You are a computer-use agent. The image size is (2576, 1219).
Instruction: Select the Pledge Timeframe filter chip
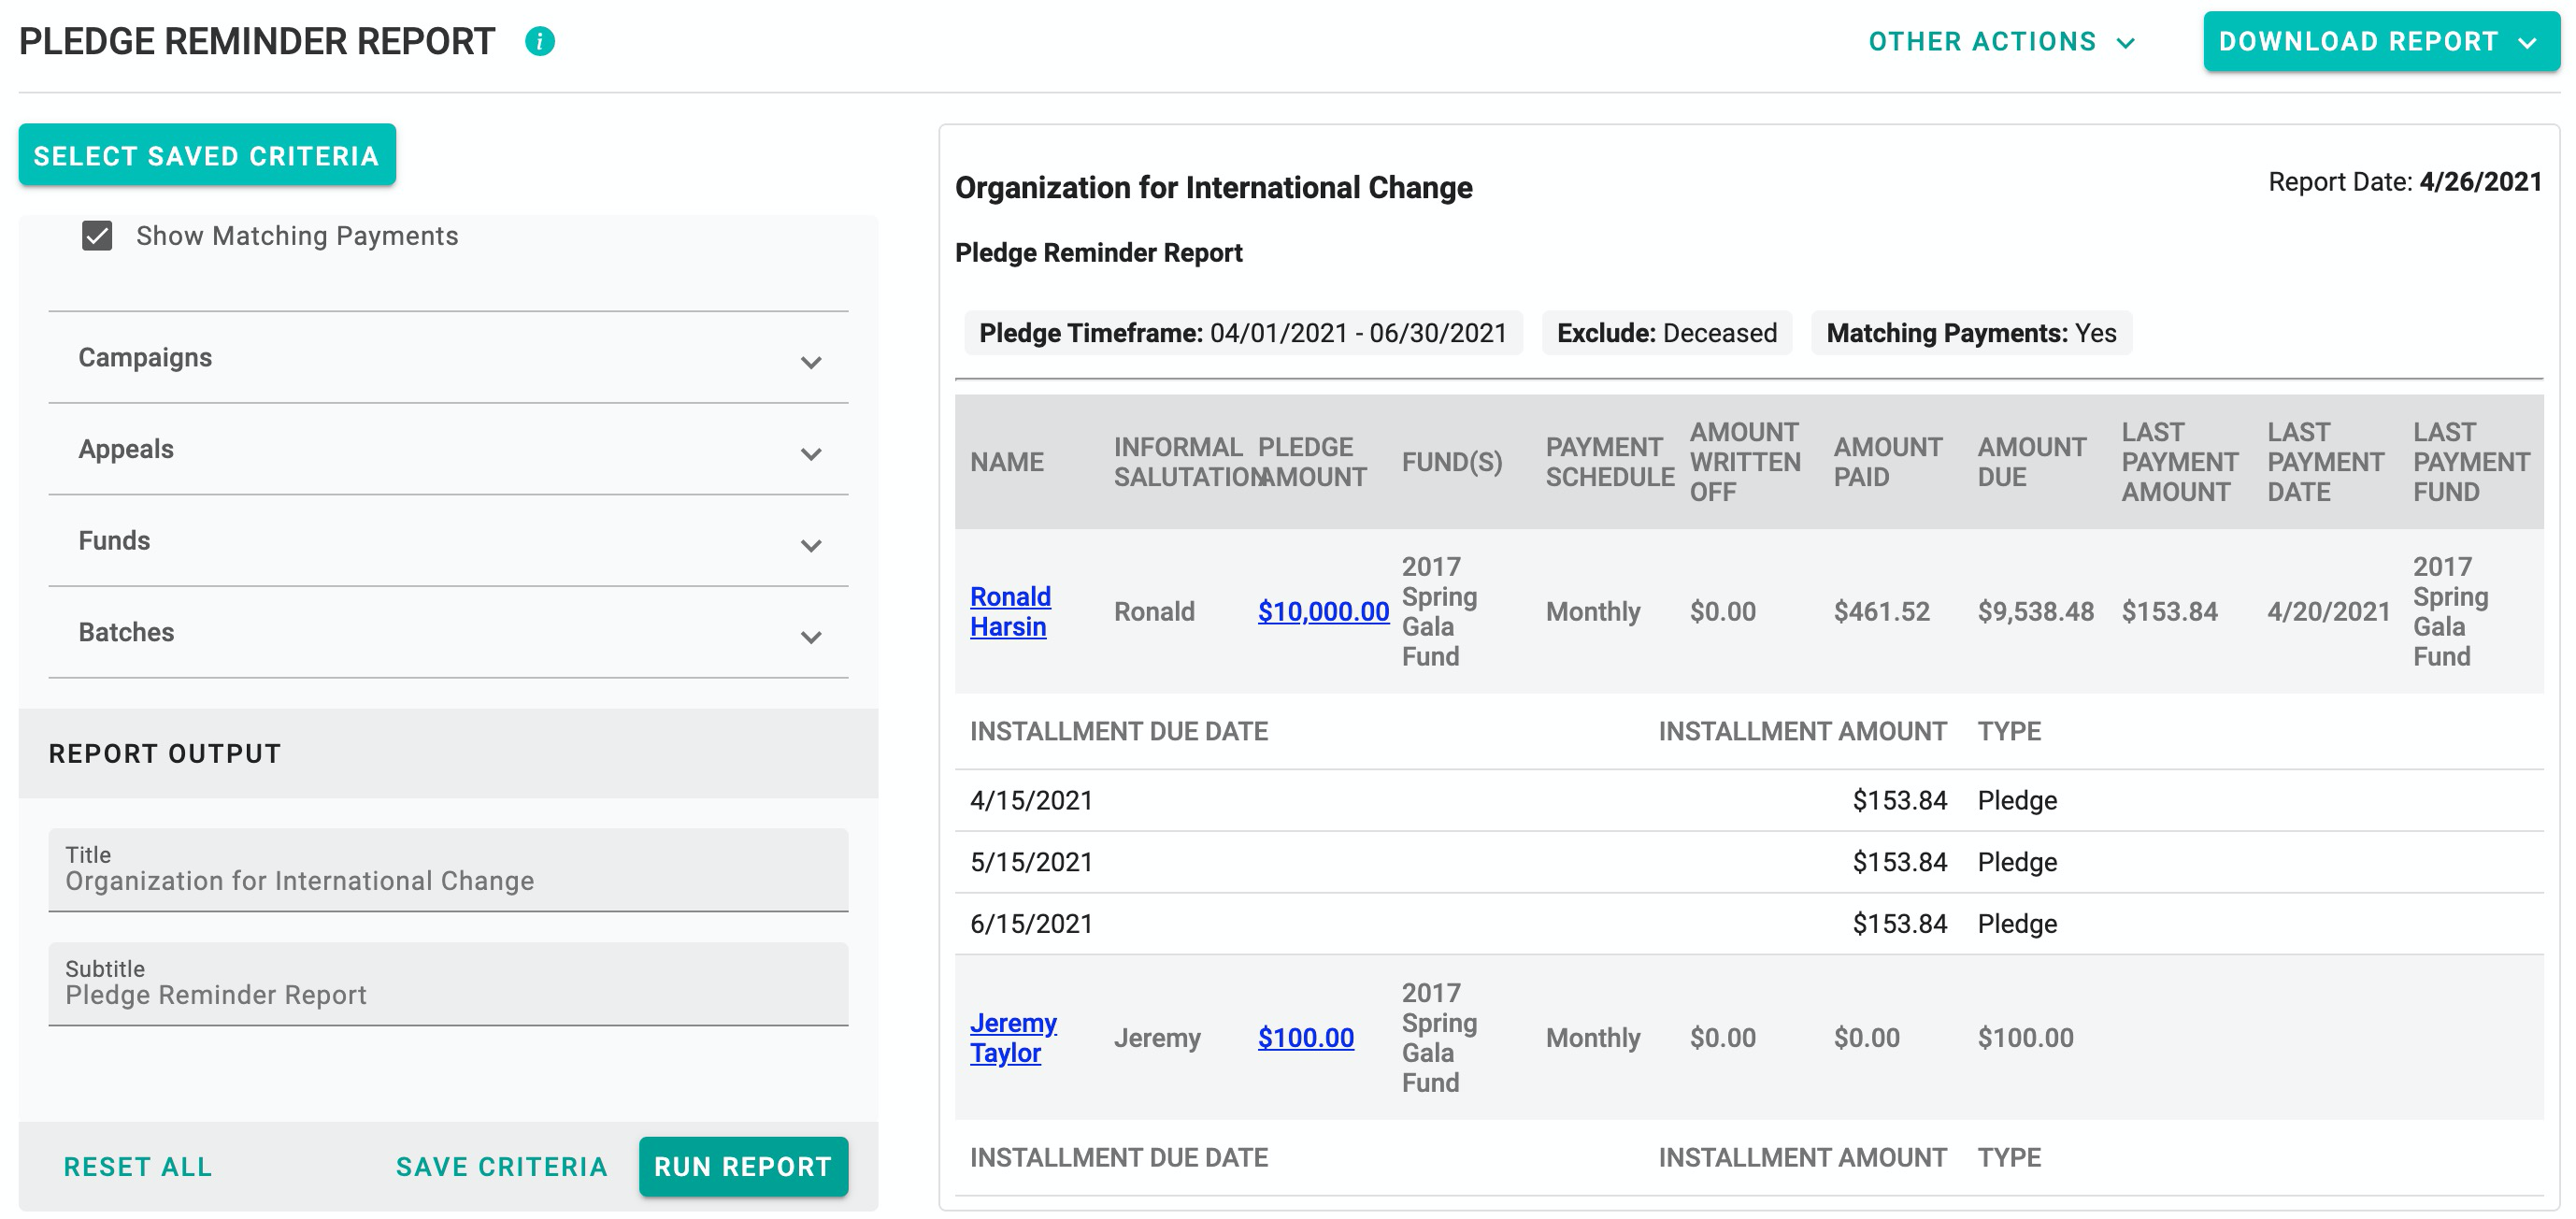tap(1242, 333)
